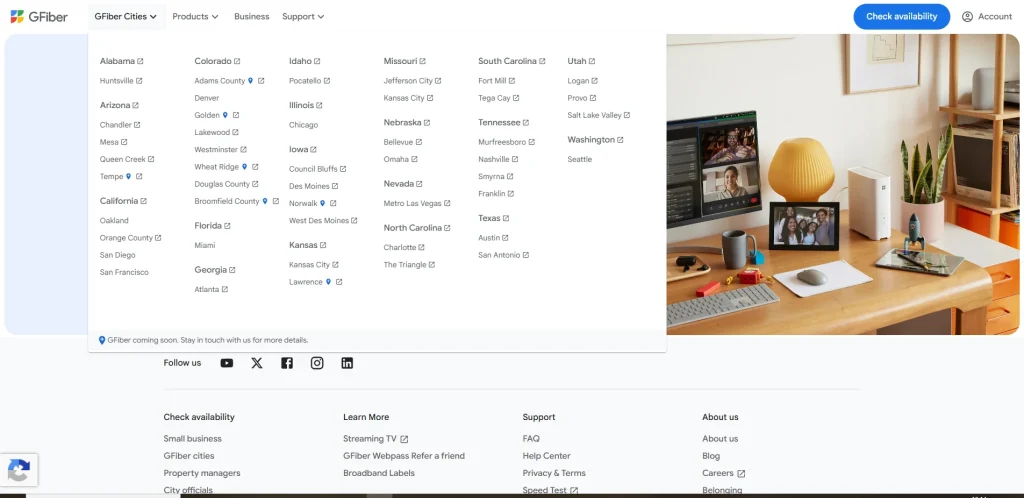Screen dimensions: 1024x498
Task: Select the Arizona state heading
Action: point(115,105)
